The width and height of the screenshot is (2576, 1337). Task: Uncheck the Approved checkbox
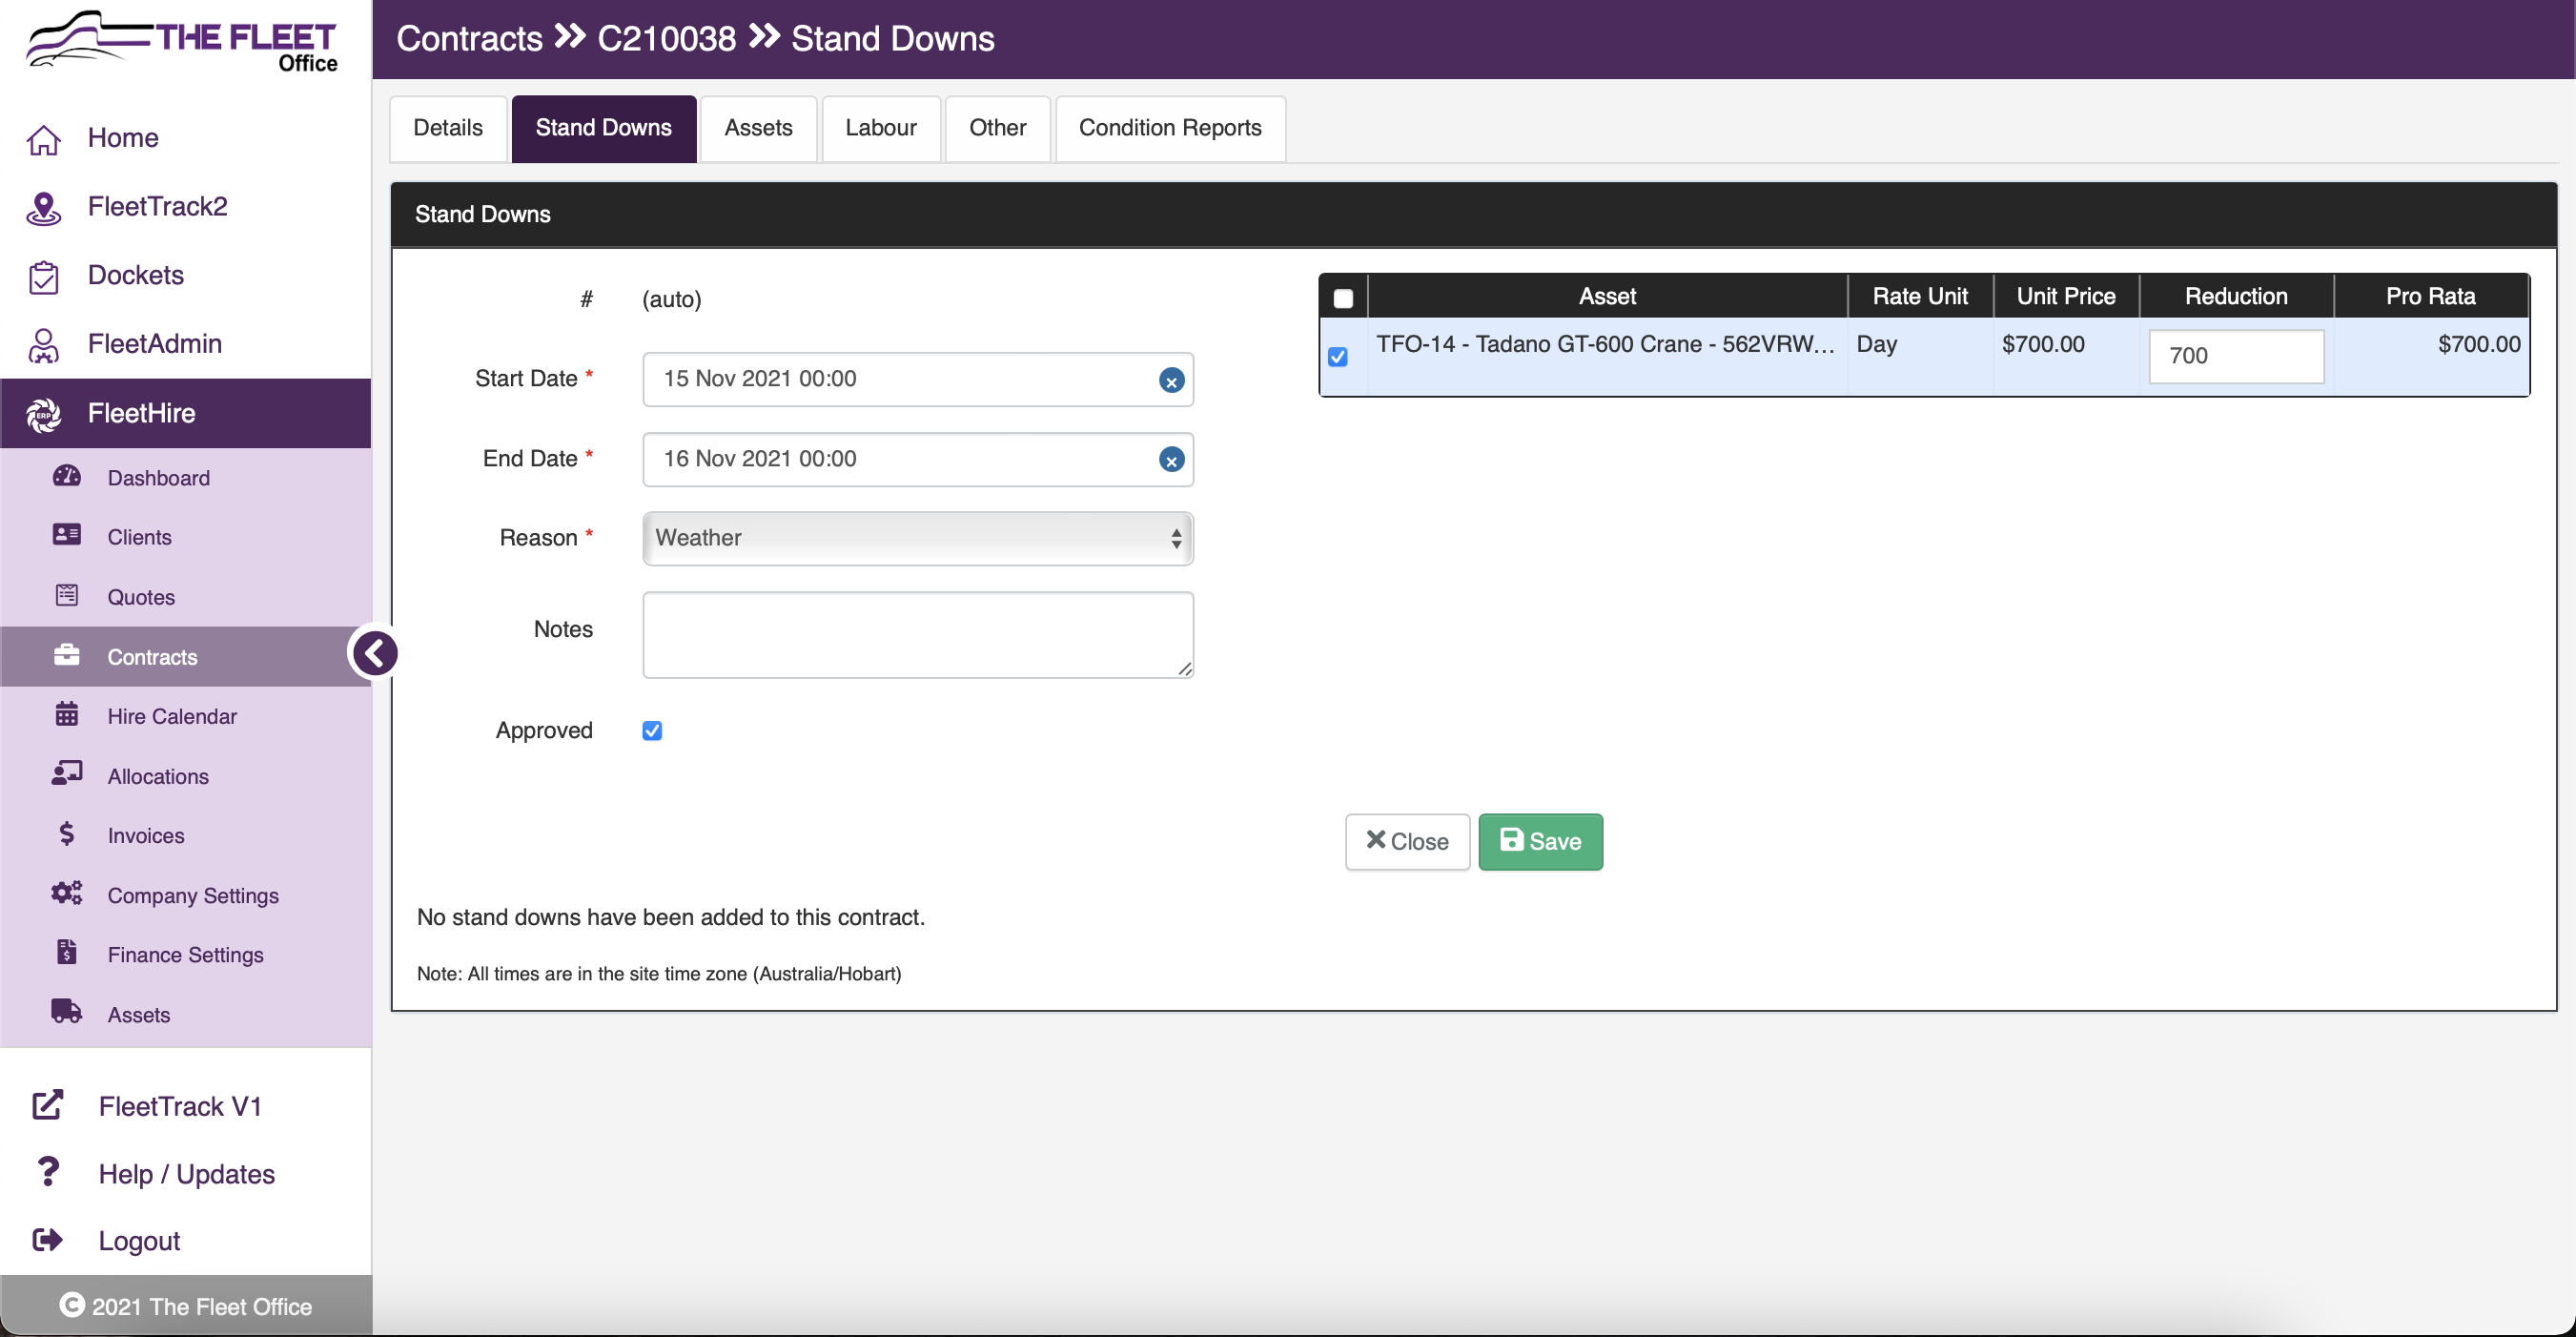tap(652, 731)
